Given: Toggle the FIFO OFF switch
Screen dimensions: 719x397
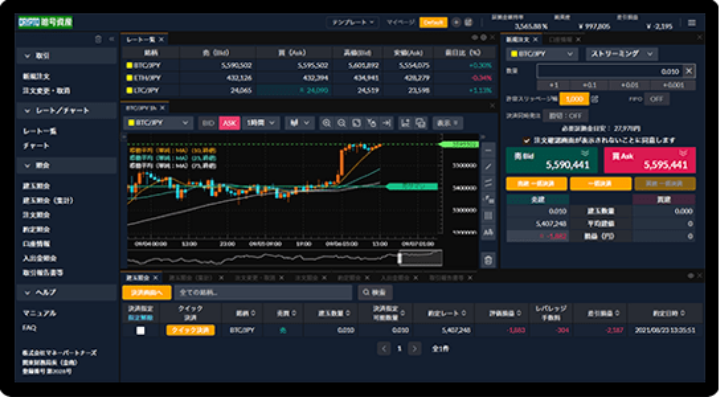Looking at the screenshot, I should [x=657, y=99].
